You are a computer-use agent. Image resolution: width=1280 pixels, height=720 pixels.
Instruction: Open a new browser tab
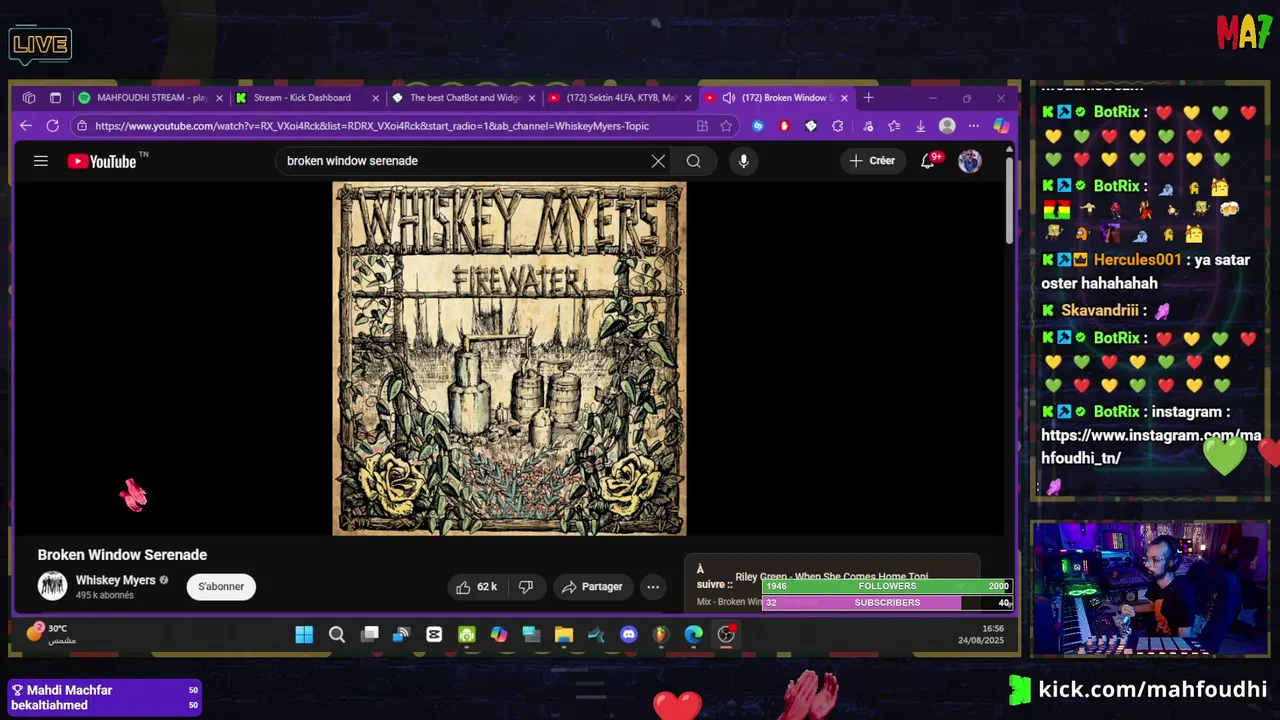coord(868,98)
